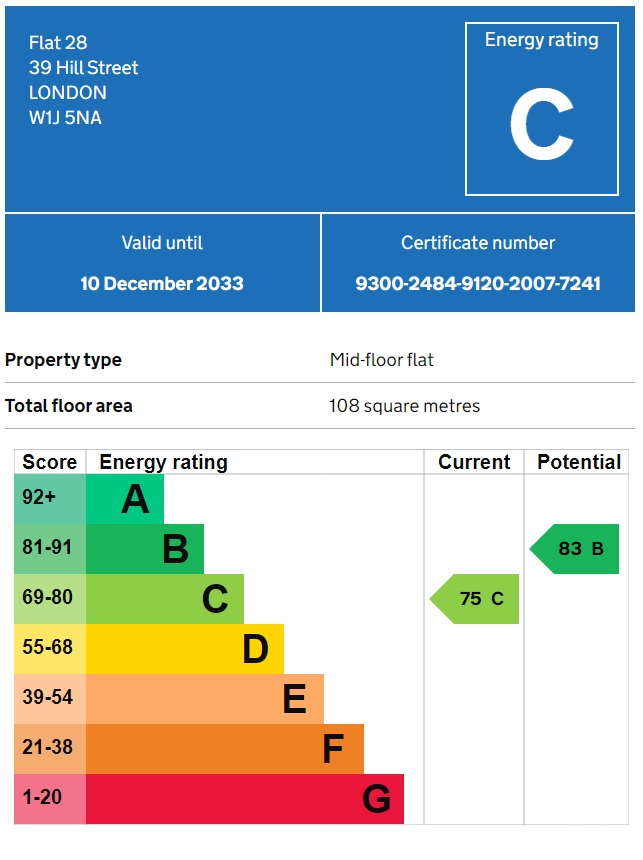
Task: Select the Potential column header
Action: [579, 462]
